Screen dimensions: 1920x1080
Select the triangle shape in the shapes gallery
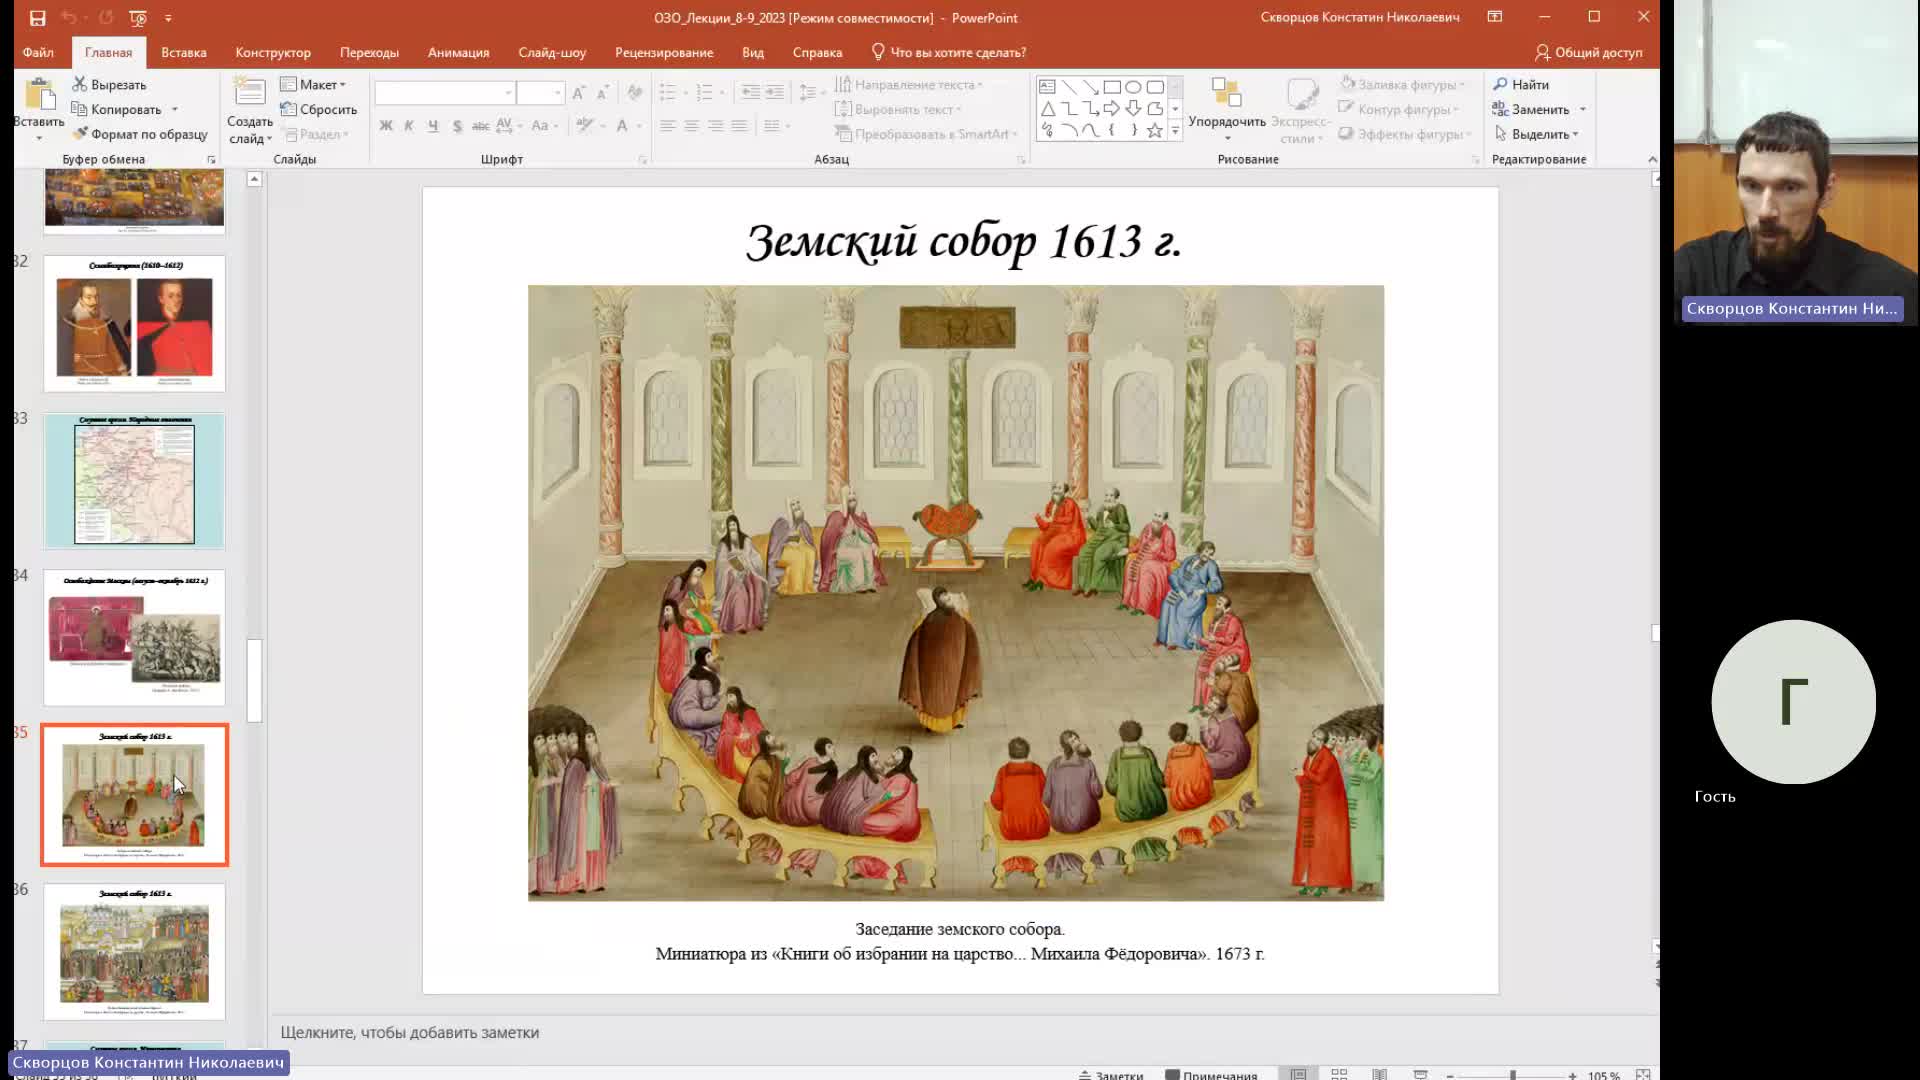1048,108
